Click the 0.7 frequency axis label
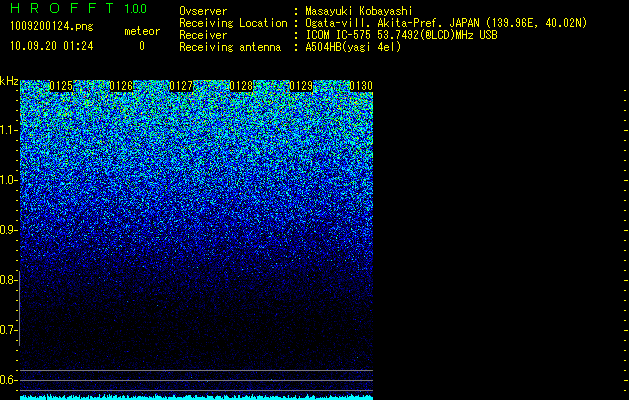Image resolution: width=629 pixels, height=400 pixels. pyautogui.click(x=8, y=330)
